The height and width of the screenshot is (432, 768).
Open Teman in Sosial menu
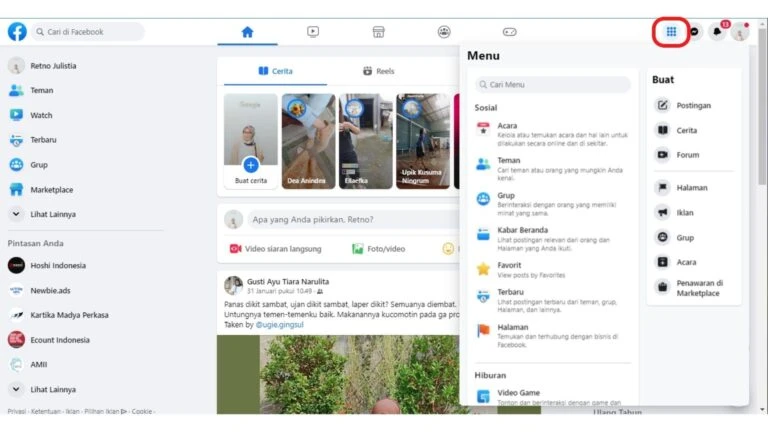click(x=552, y=169)
